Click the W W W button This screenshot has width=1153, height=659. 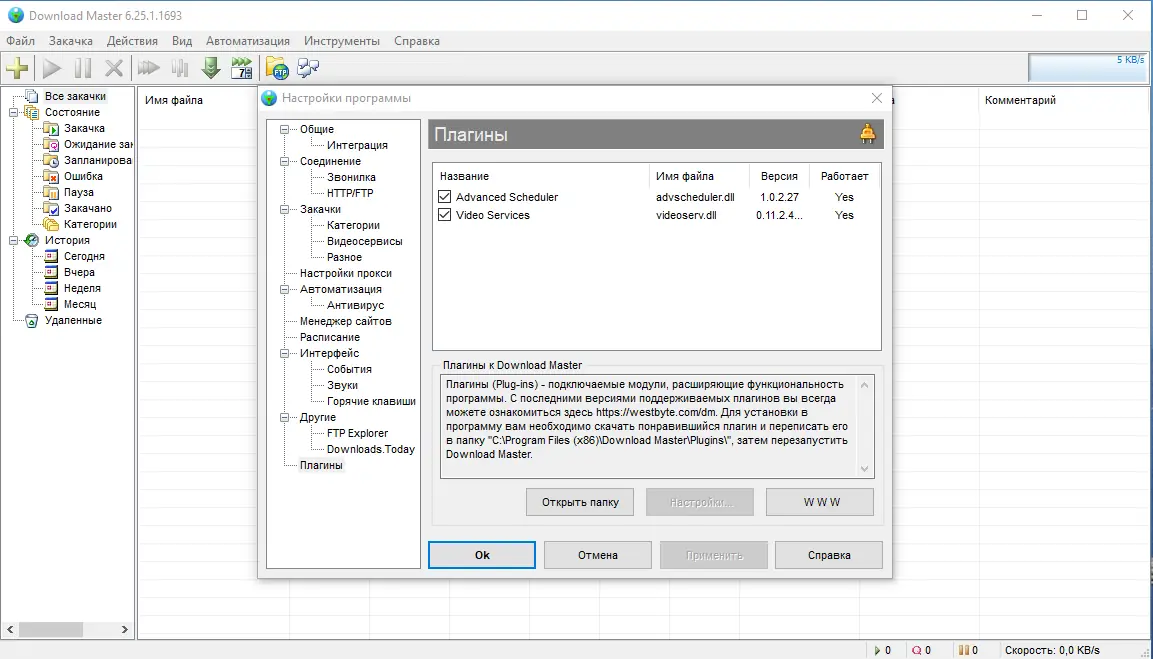pos(820,502)
